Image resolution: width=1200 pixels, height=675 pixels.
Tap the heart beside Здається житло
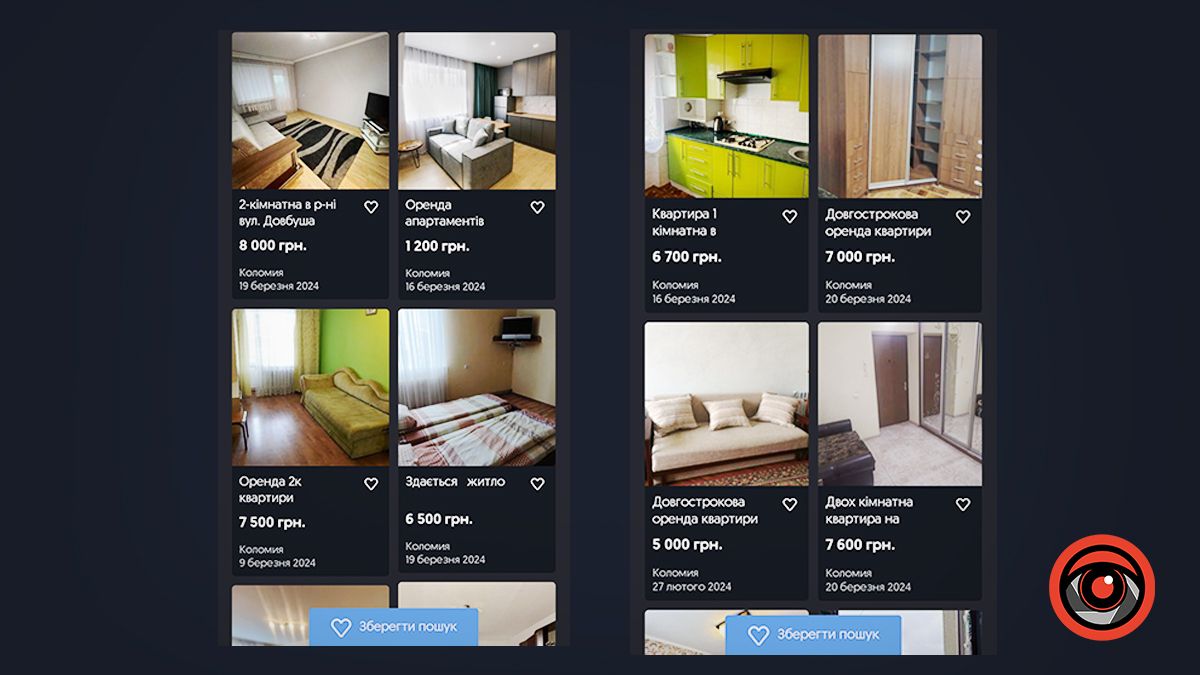point(537,483)
